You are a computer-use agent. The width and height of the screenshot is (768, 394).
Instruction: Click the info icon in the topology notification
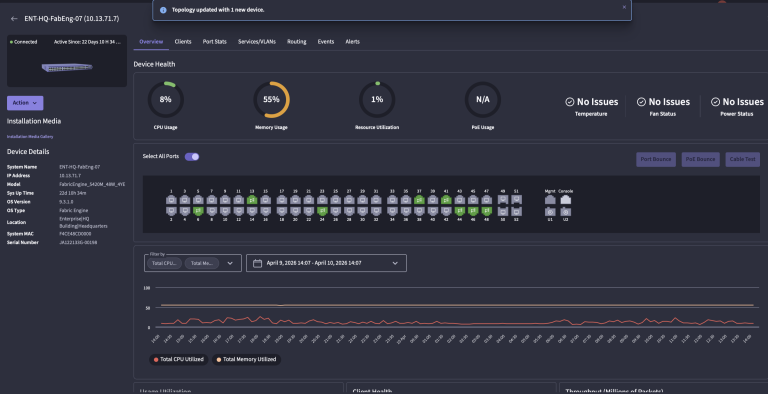tap(163, 10)
